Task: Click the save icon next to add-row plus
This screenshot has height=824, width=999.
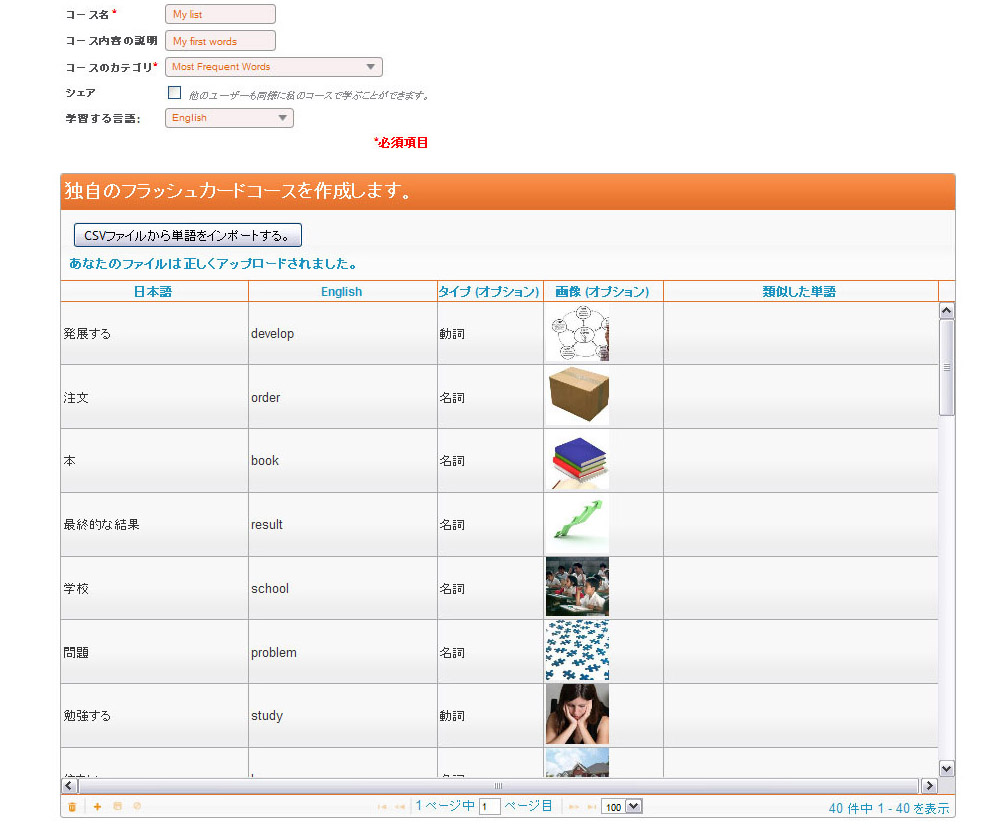Action: pos(117,807)
